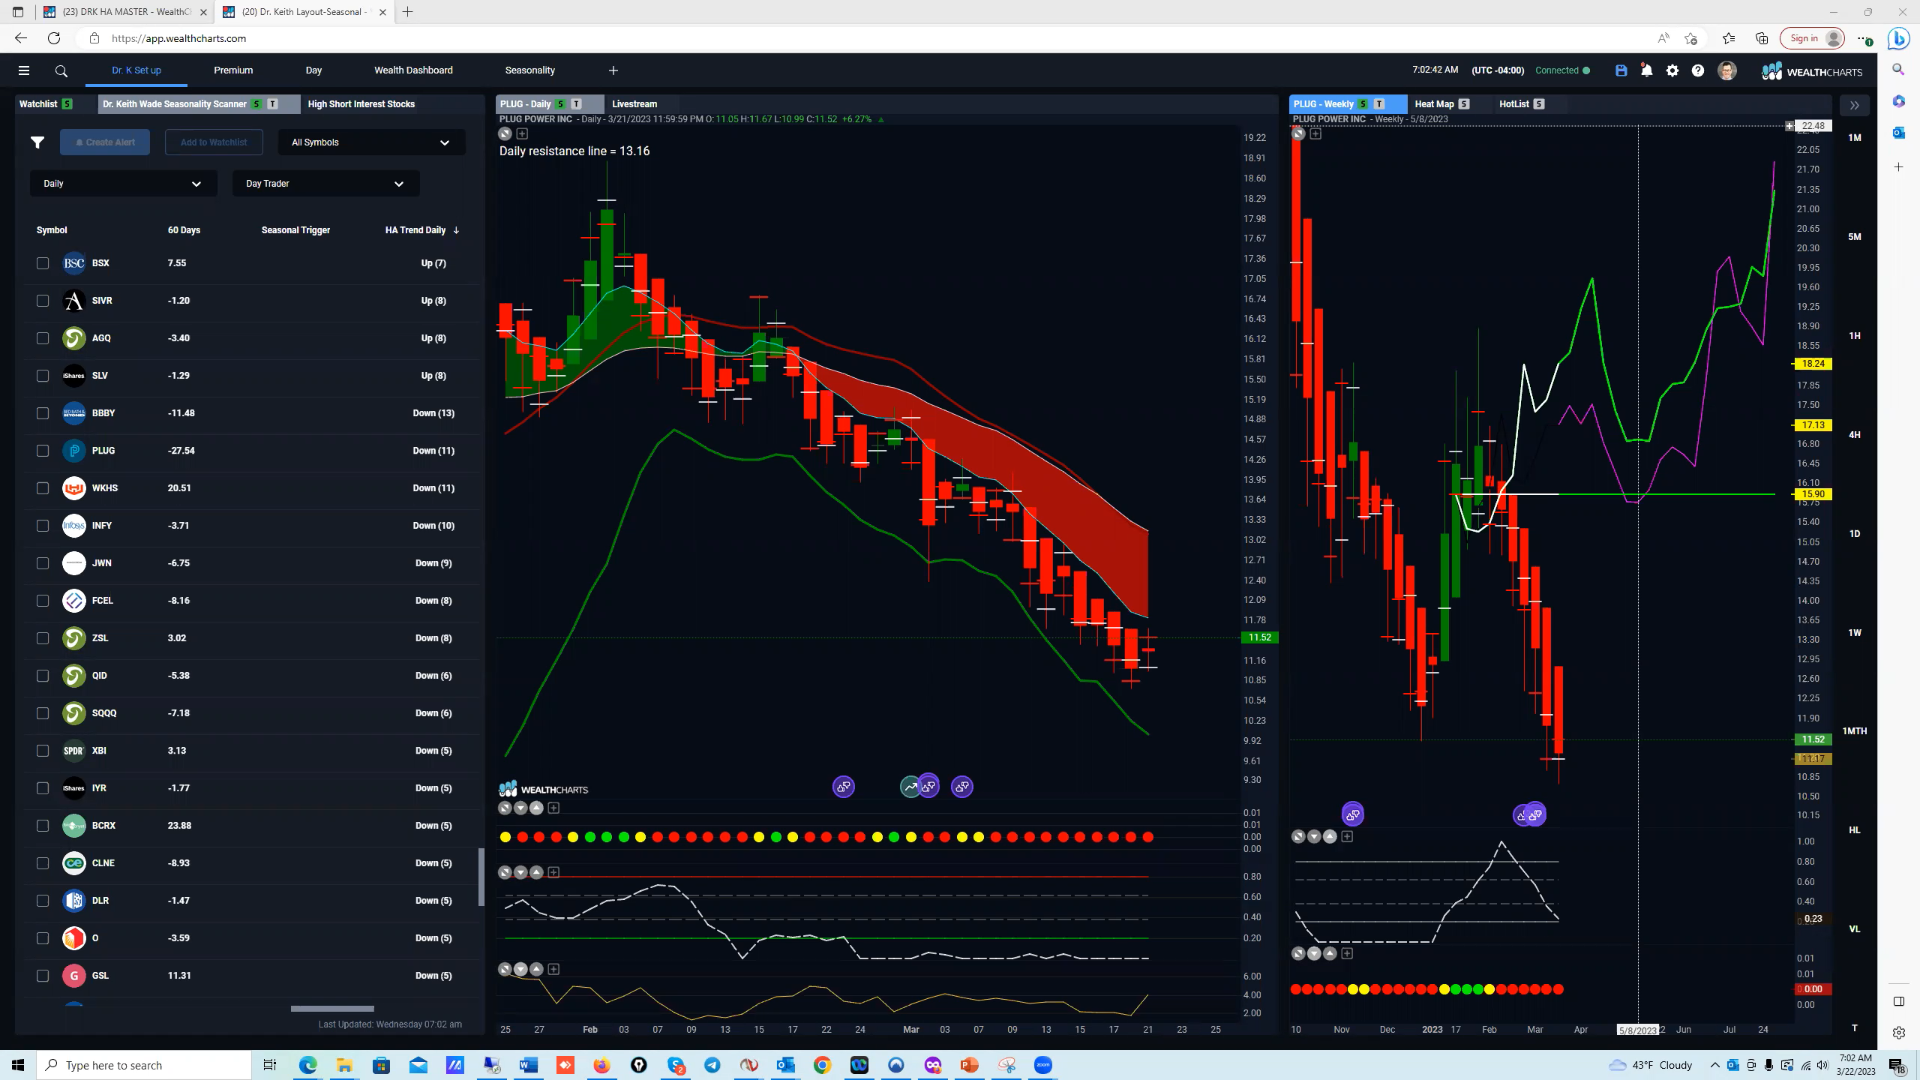
Task: Check the BSX row checkbox
Action: point(42,264)
